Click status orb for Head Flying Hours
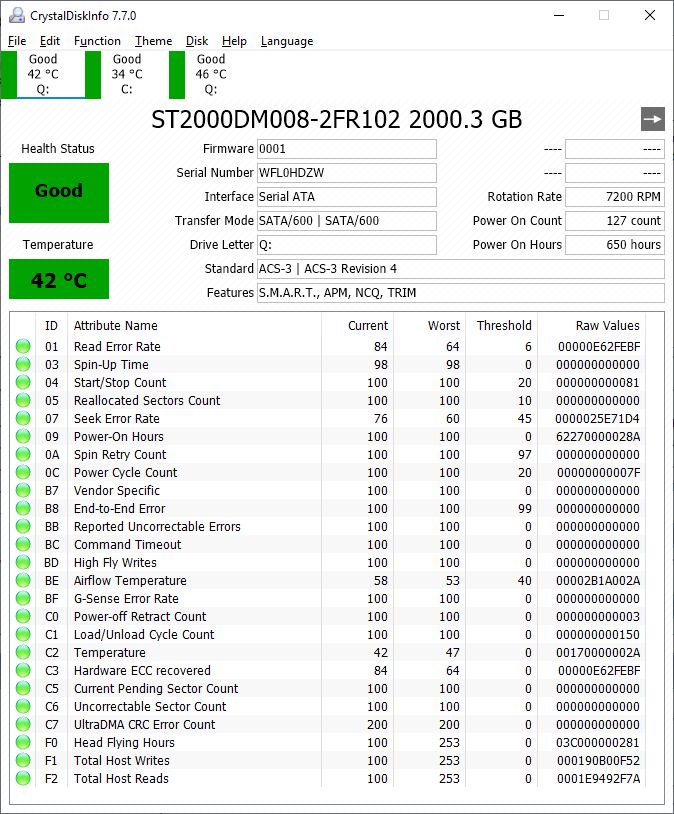Screen dimensions: 674x814 (23, 742)
